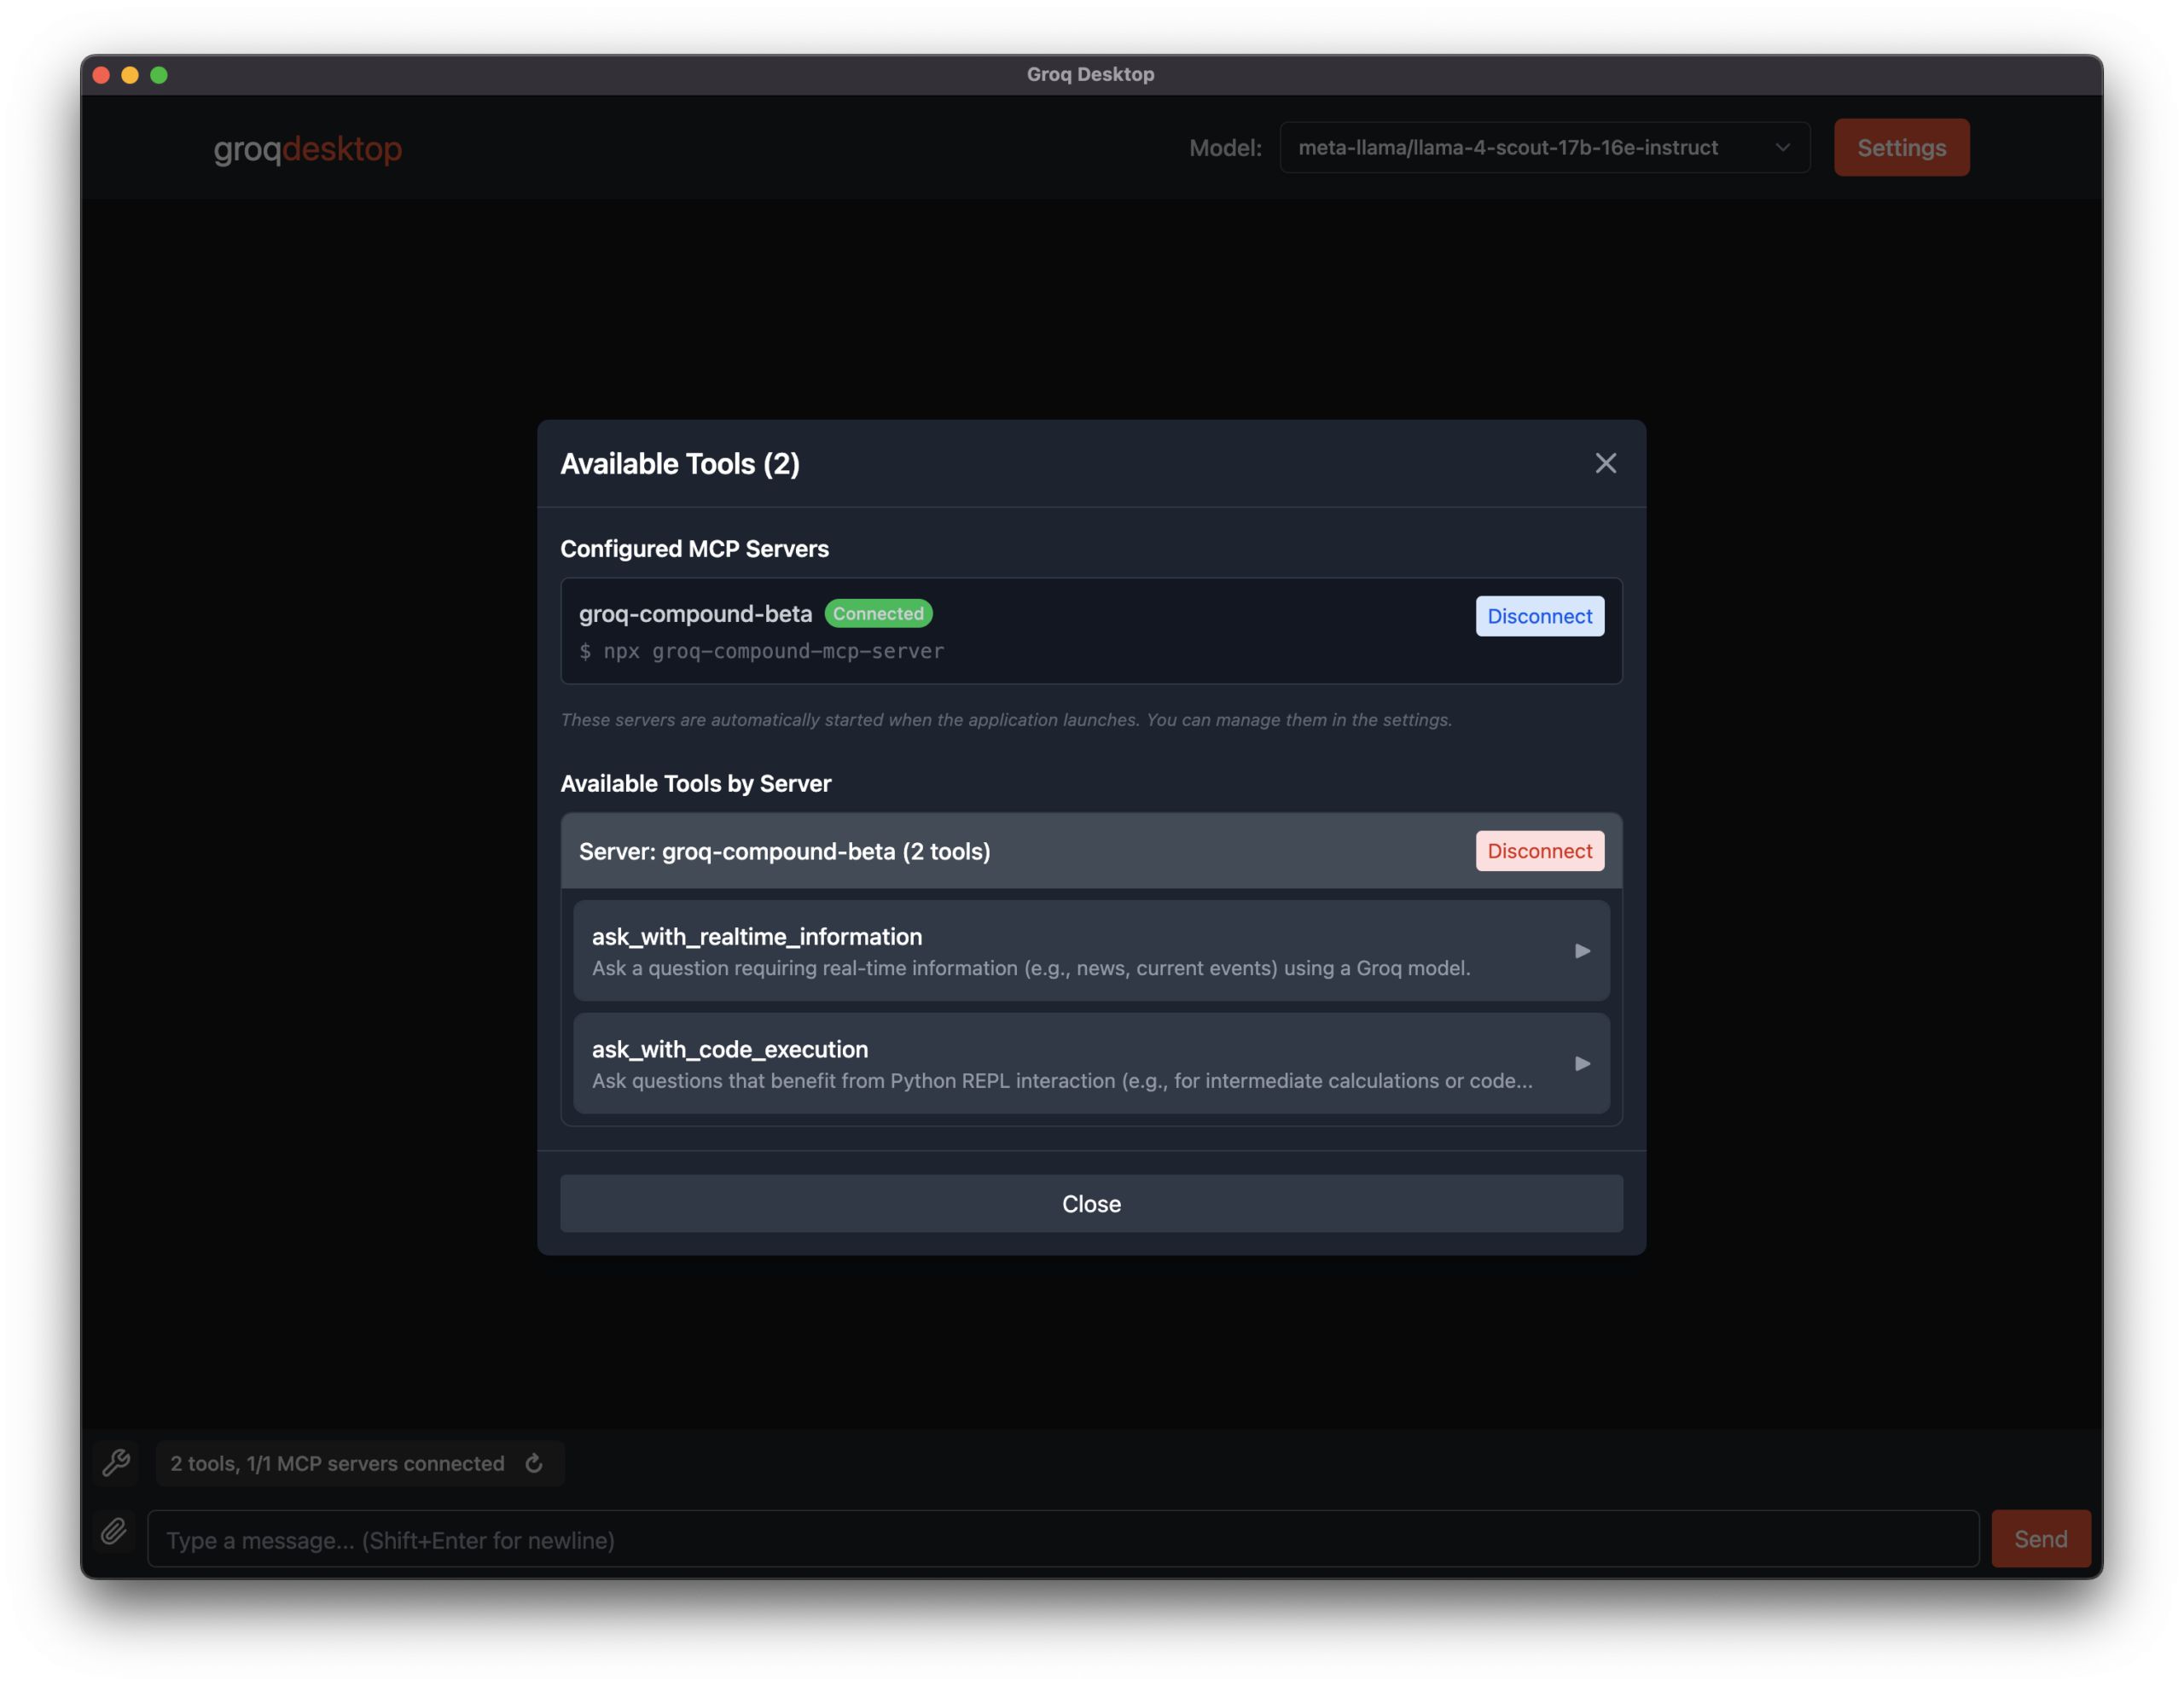Image resolution: width=2184 pixels, height=1686 pixels.
Task: Click the 'ask_with_code_execution' tool name
Action: 730,1049
